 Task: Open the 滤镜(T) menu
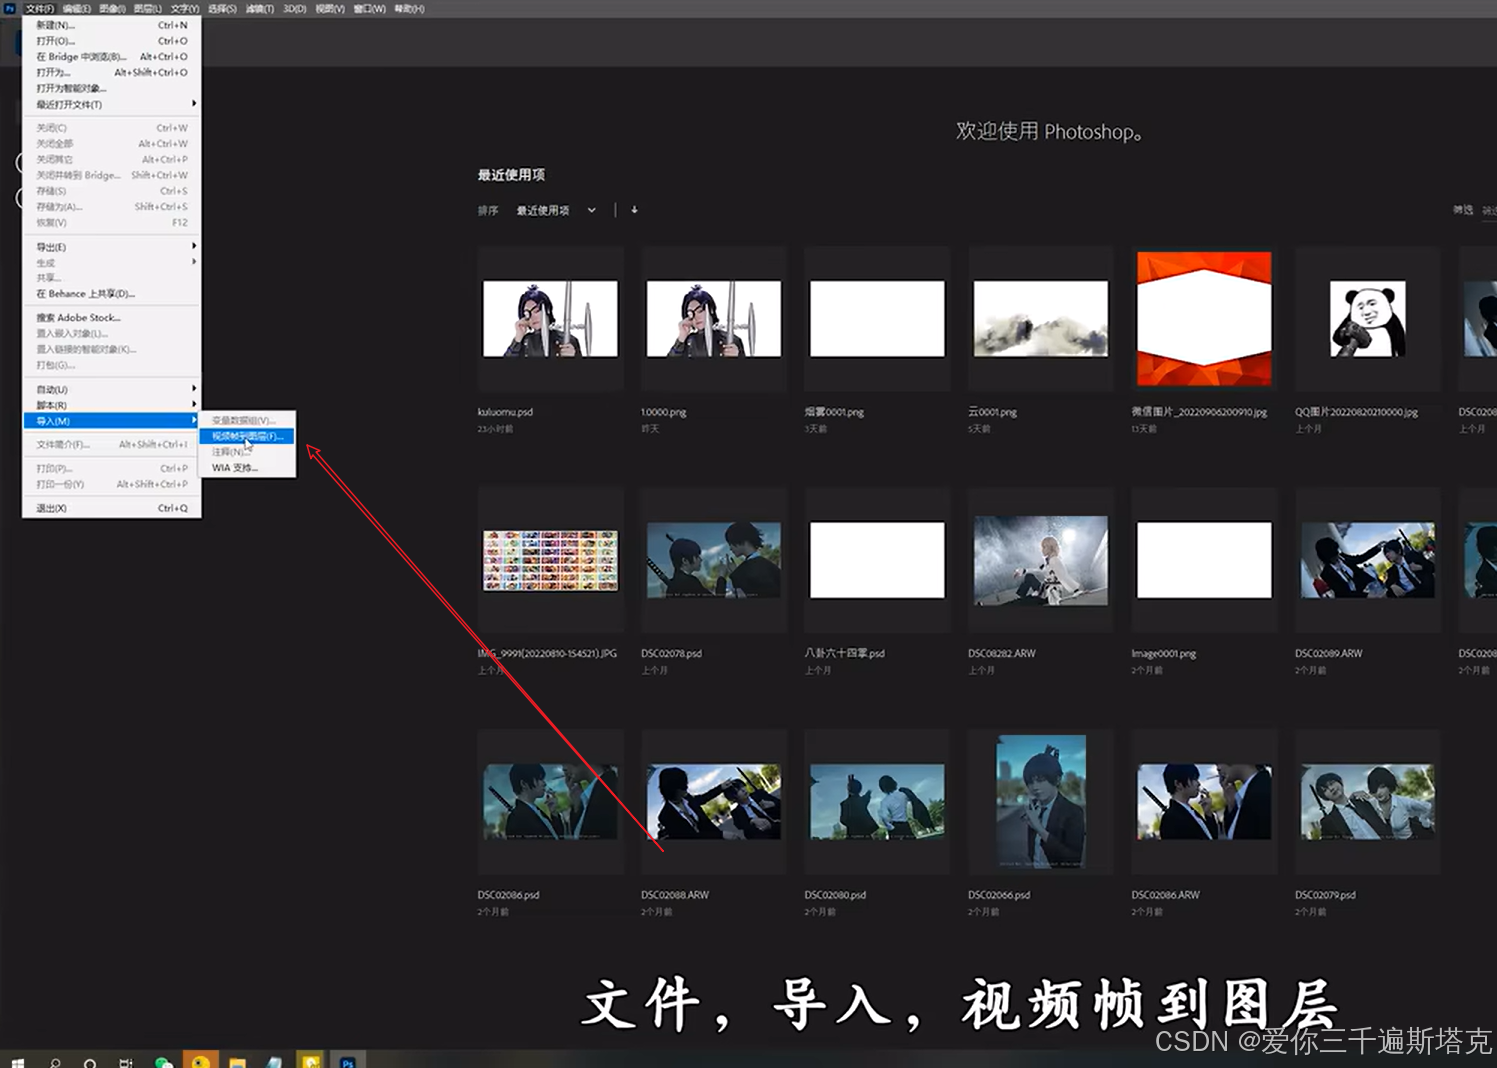[x=260, y=8]
